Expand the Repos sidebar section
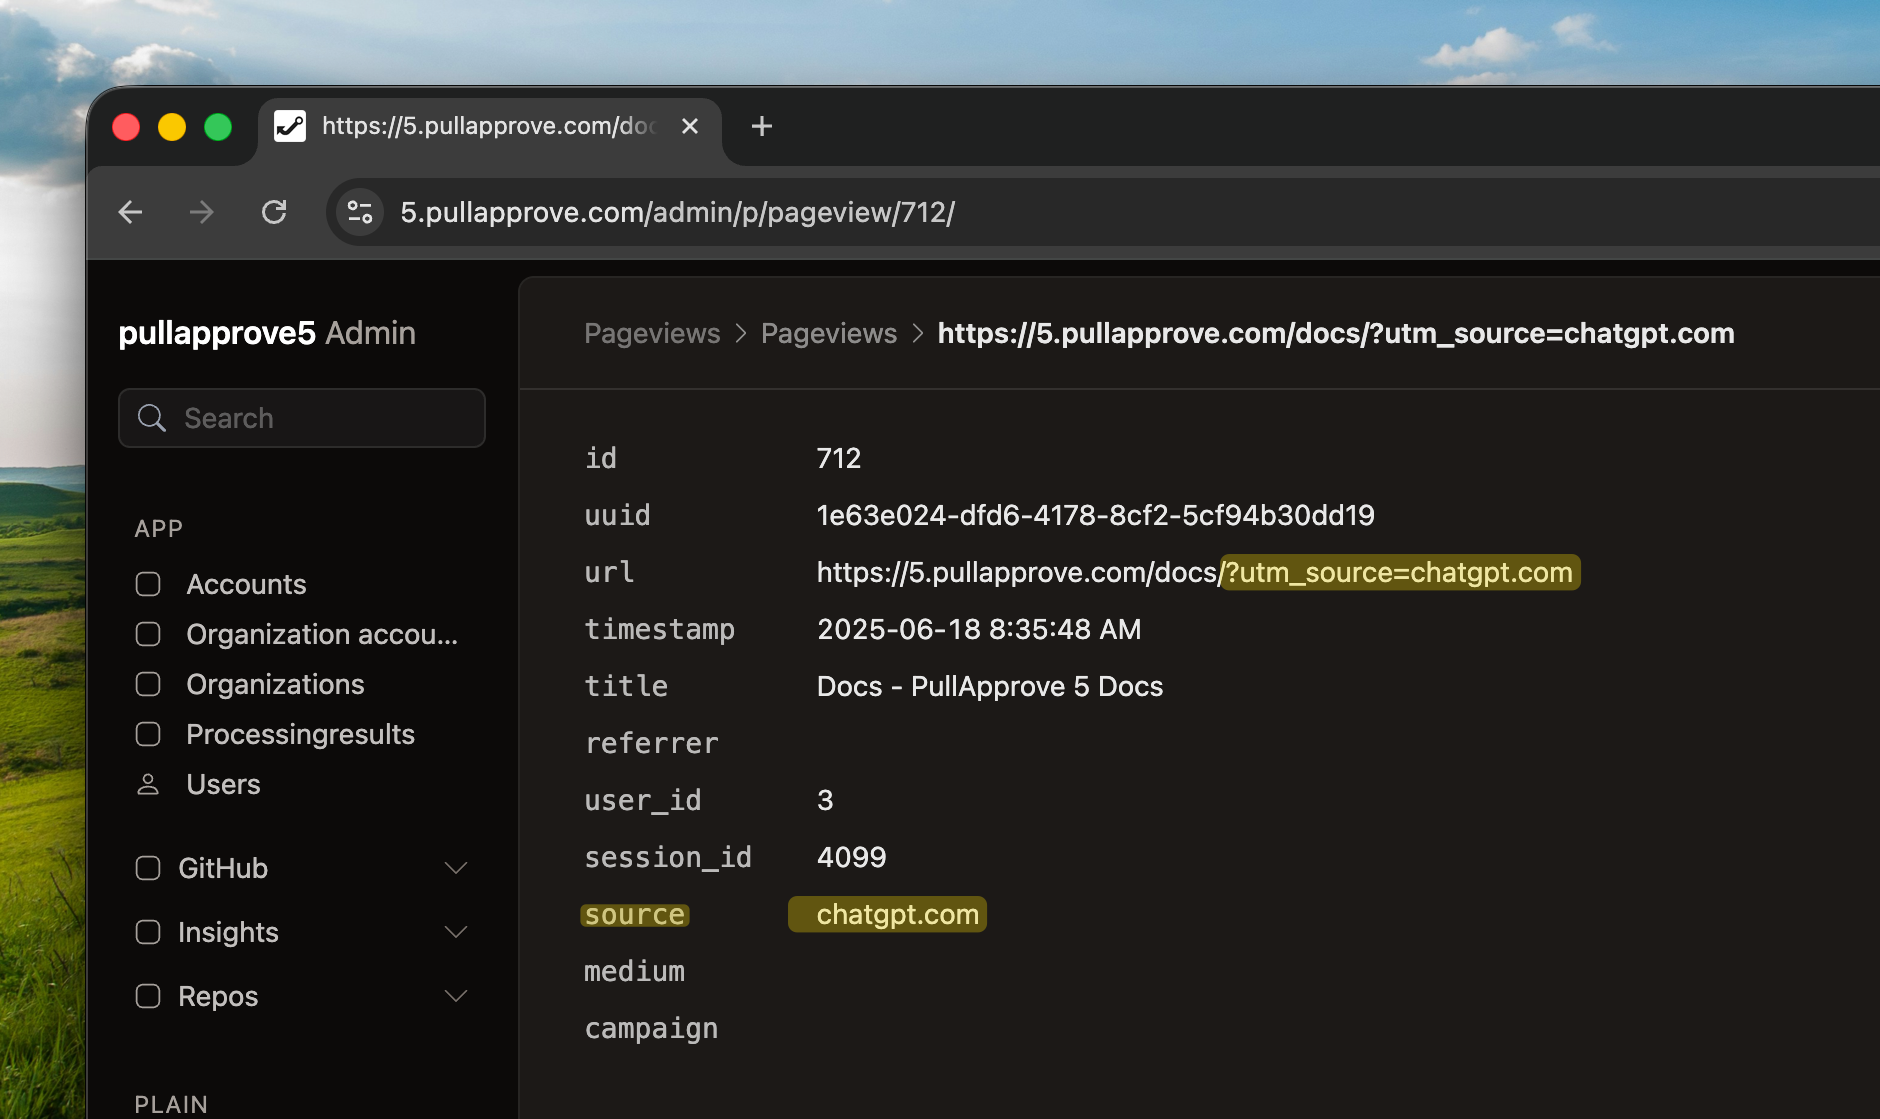 pos(455,996)
